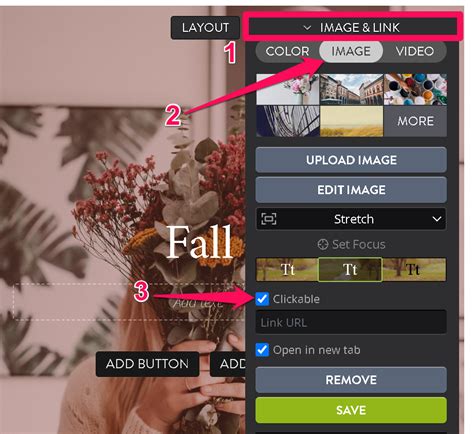Image resolution: width=474 pixels, height=434 pixels.
Task: Disable Open in new tab checkbox
Action: [262, 350]
